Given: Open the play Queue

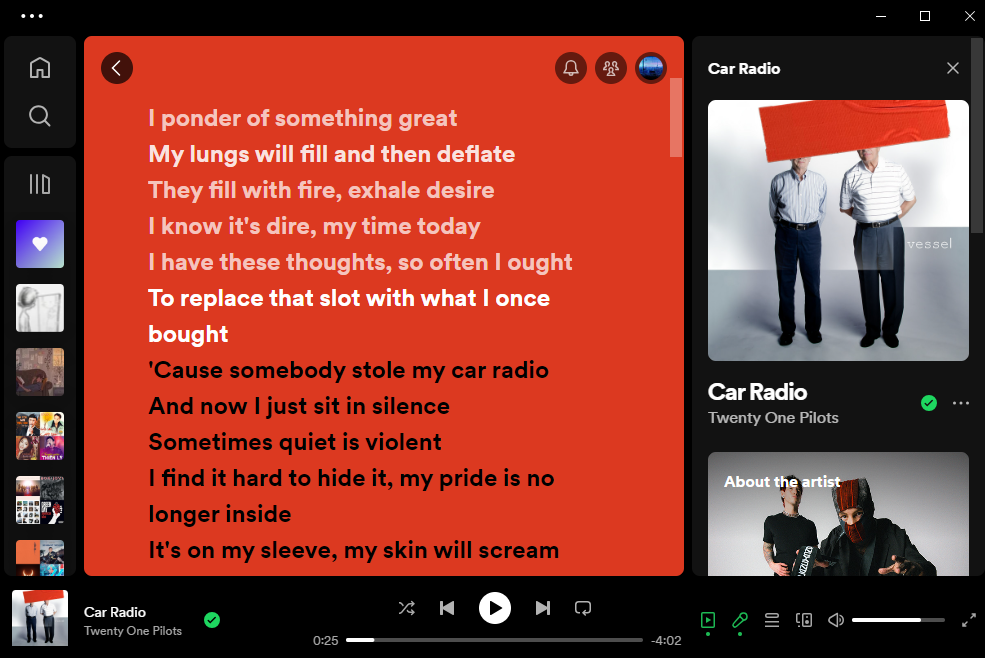Looking at the screenshot, I should click(x=772, y=620).
